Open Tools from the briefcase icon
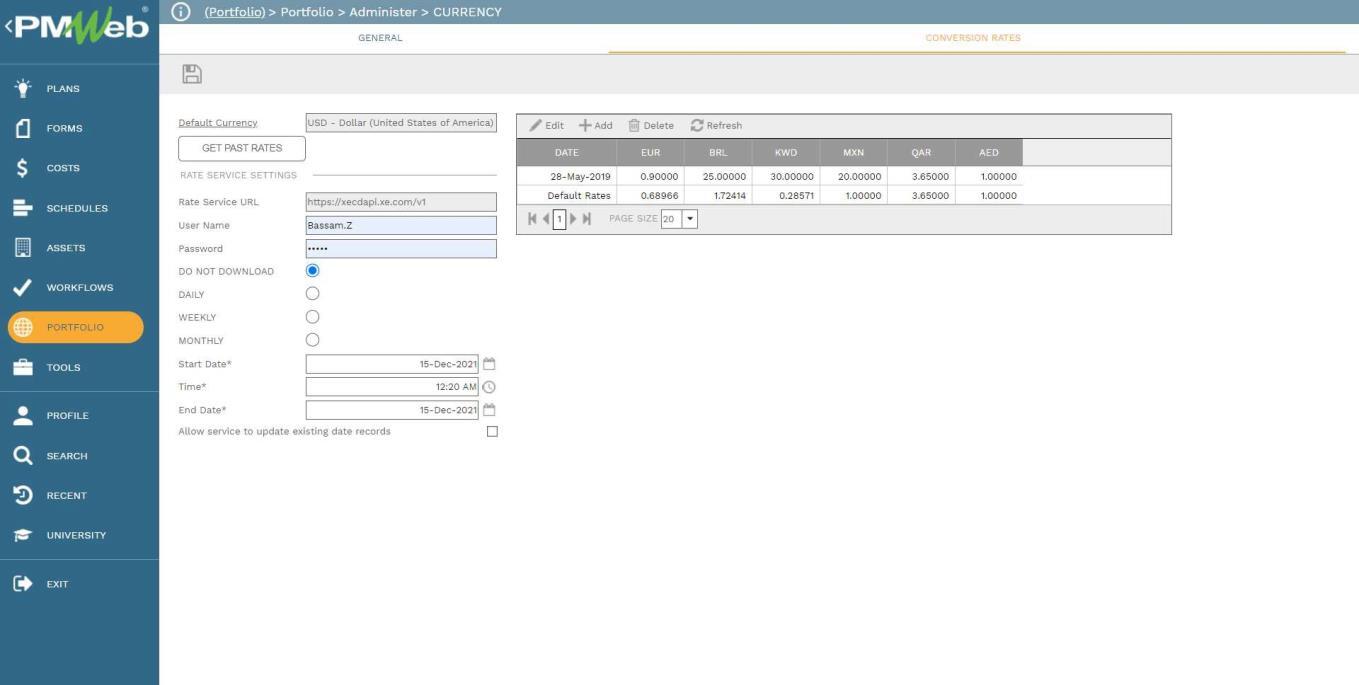This screenshot has width=1359, height=685. pyautogui.click(x=22, y=367)
